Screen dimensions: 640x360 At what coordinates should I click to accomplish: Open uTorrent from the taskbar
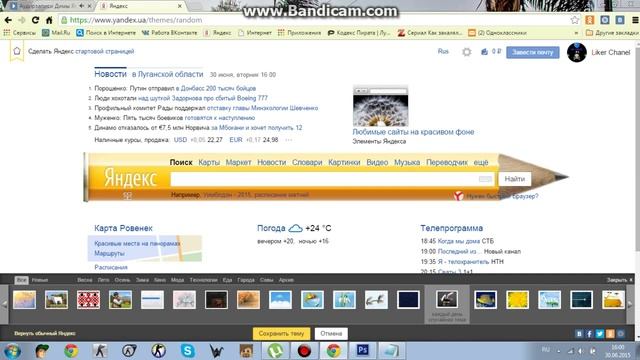[276, 351]
